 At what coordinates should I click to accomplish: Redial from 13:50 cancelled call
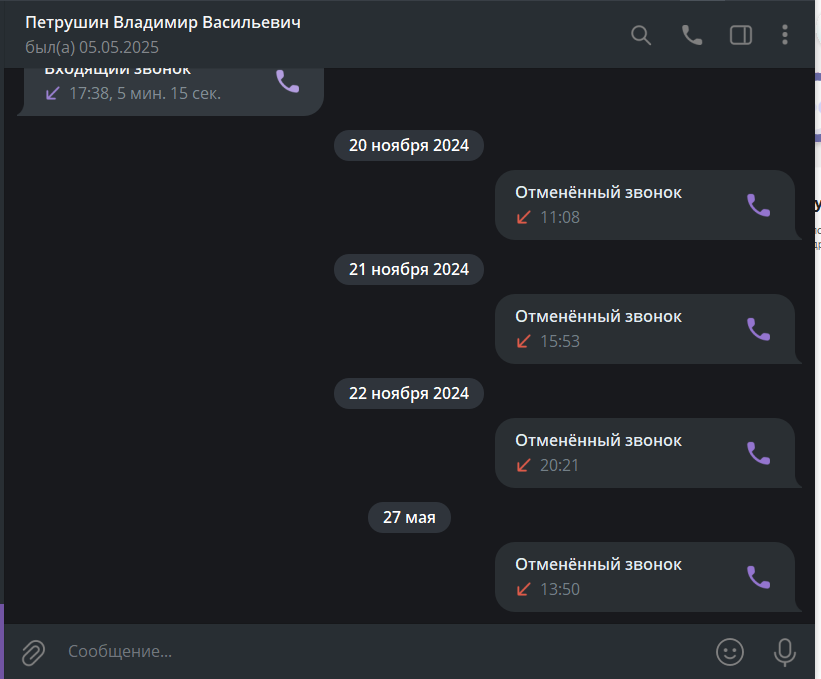758,577
